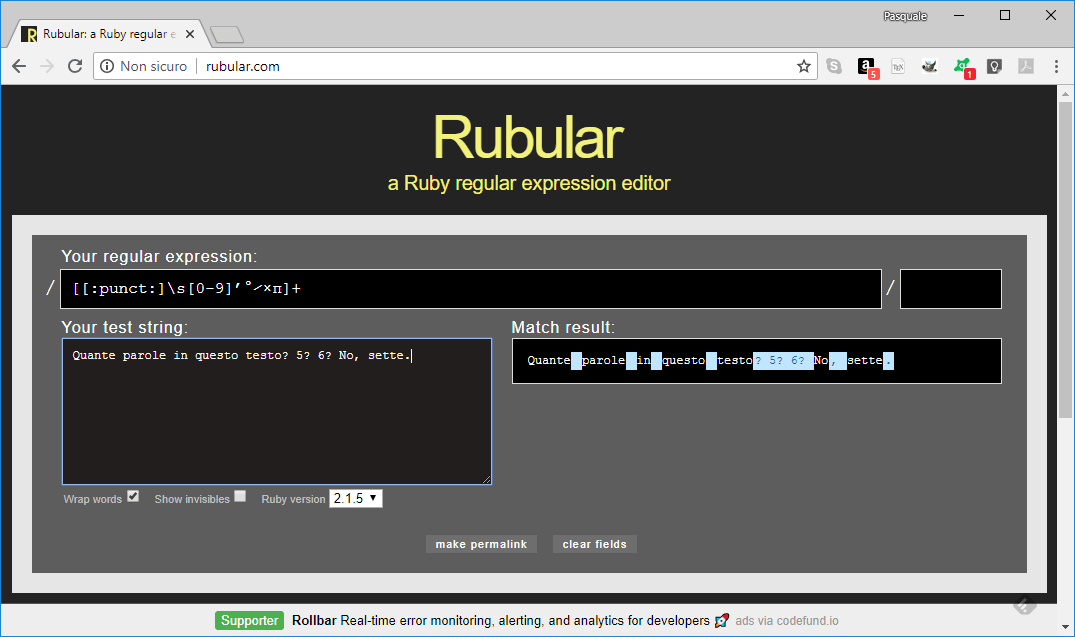Click the highlighted '? 5? 6?' match
The width and height of the screenshot is (1075, 637).
tap(783, 360)
